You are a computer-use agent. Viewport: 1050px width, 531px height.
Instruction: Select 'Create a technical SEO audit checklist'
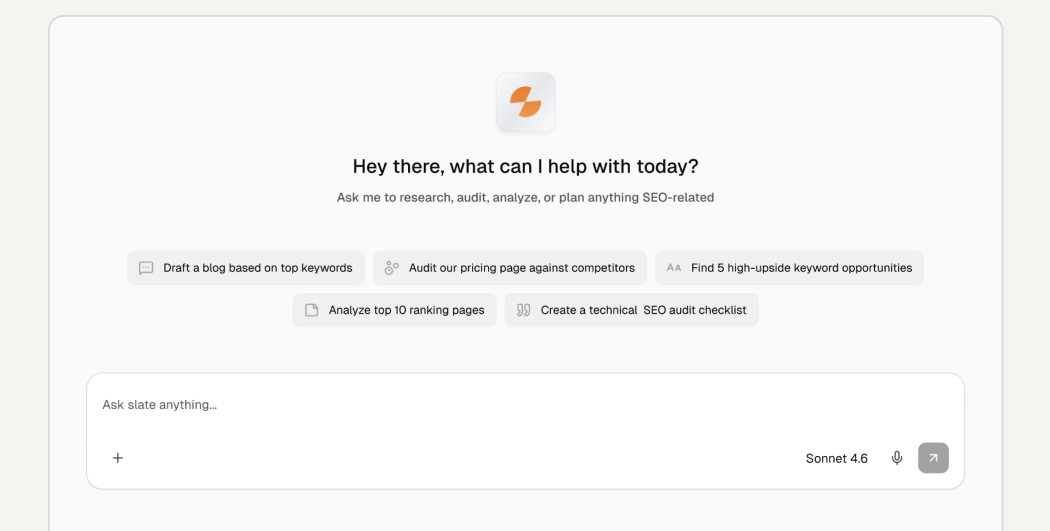pyautogui.click(x=631, y=310)
